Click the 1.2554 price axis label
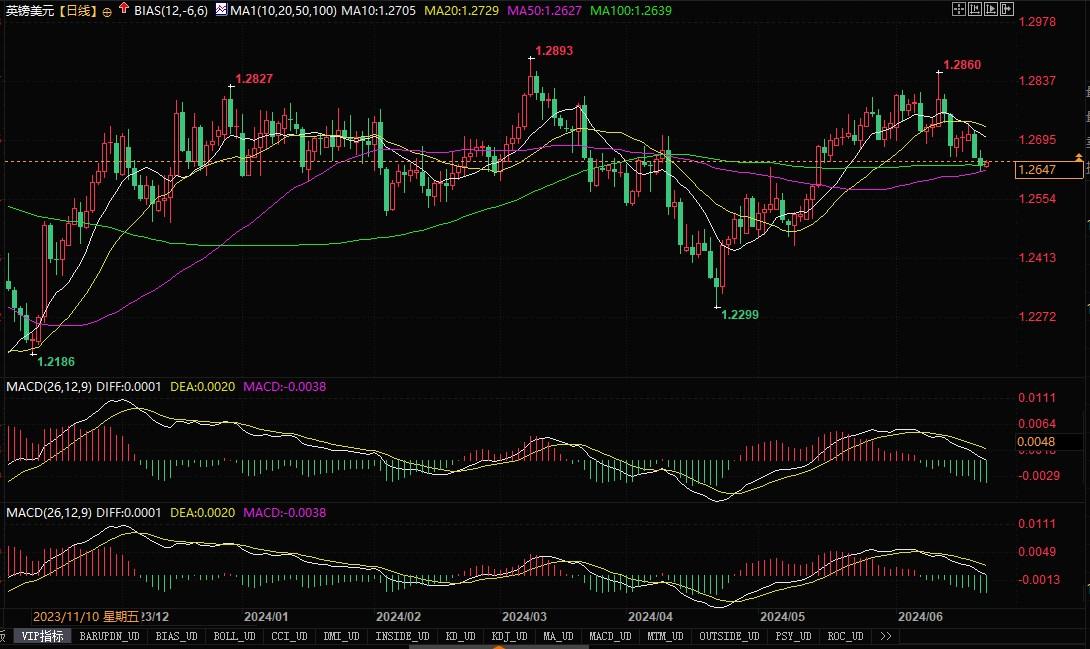 coord(1036,199)
